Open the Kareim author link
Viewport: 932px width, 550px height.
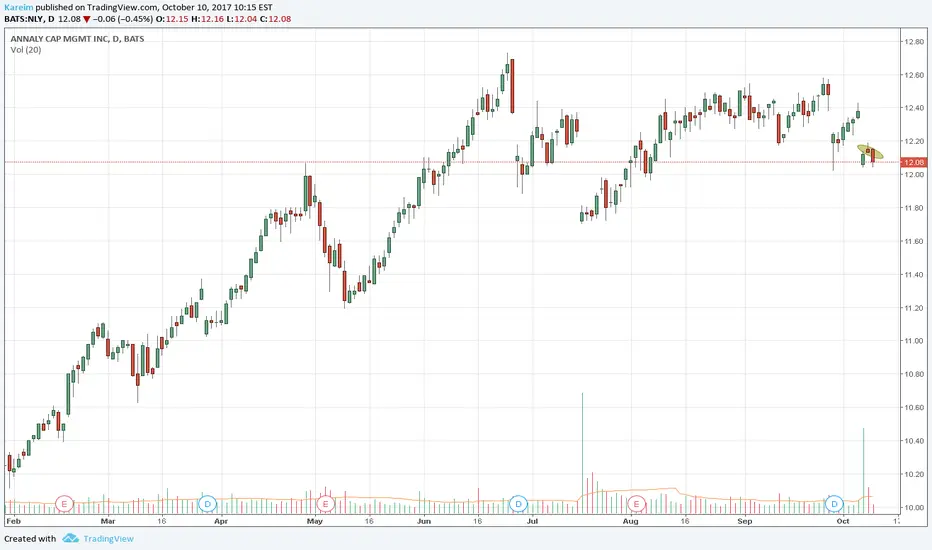click(18, 8)
